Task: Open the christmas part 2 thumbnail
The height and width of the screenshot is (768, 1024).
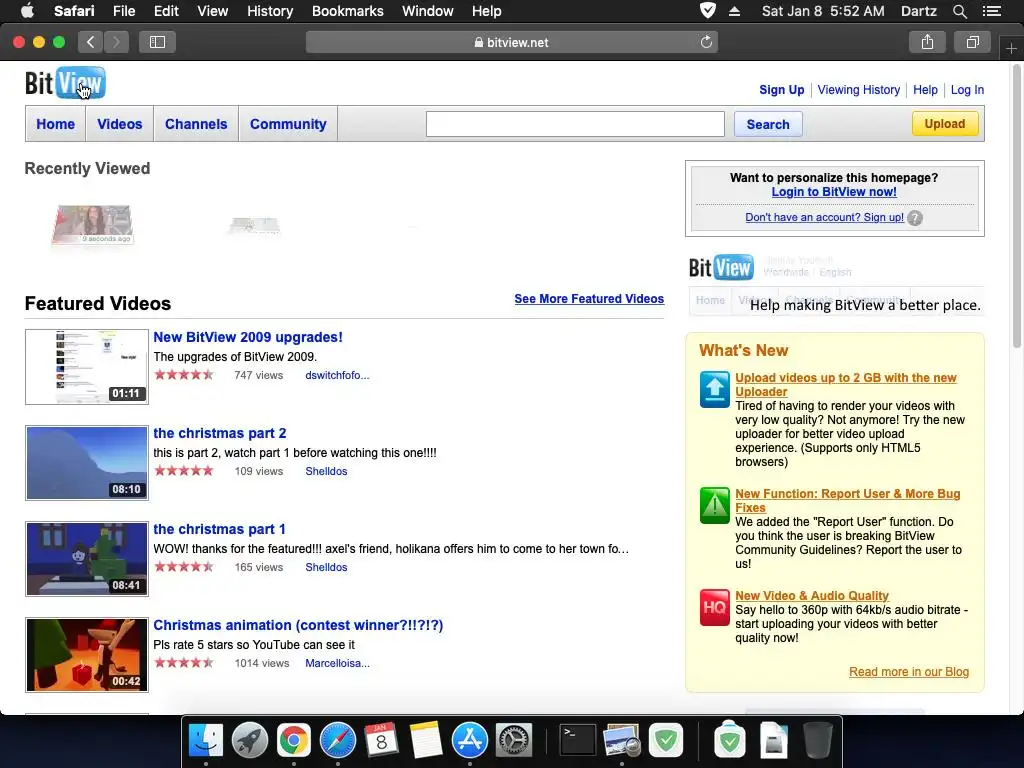Action: coord(87,463)
